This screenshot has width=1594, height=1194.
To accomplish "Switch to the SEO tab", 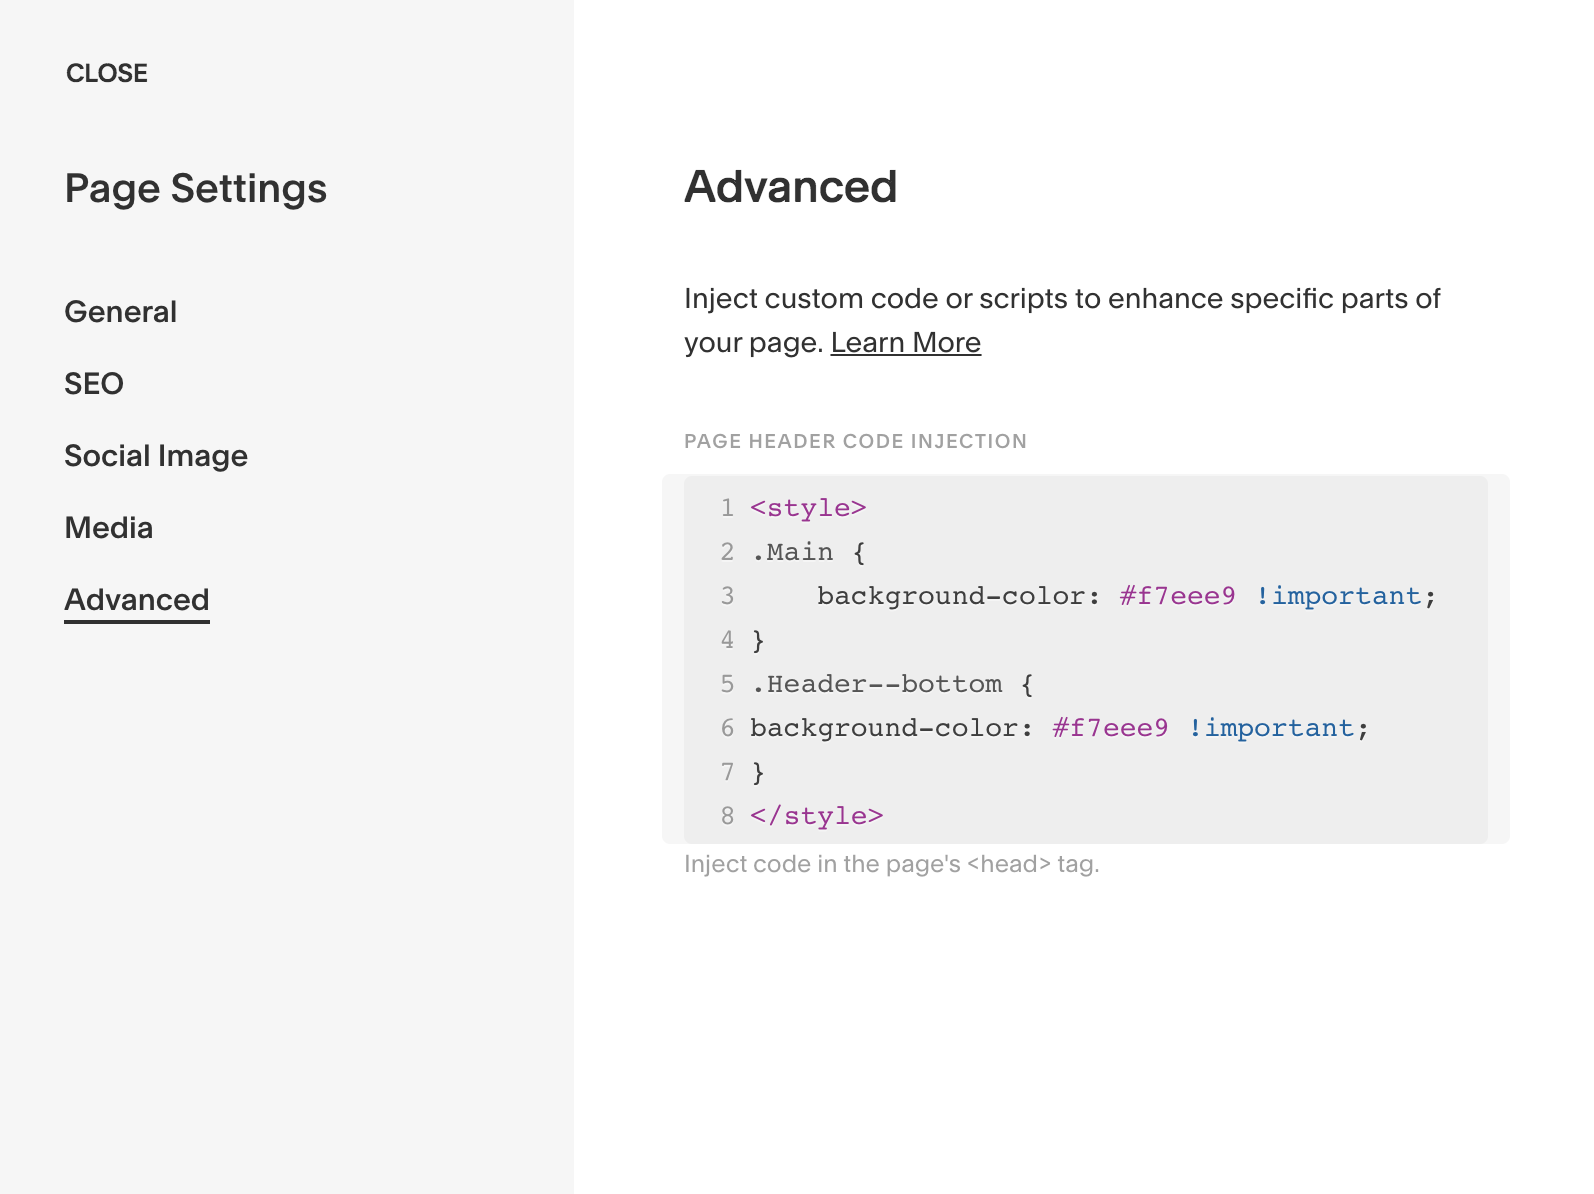I will click(x=94, y=384).
